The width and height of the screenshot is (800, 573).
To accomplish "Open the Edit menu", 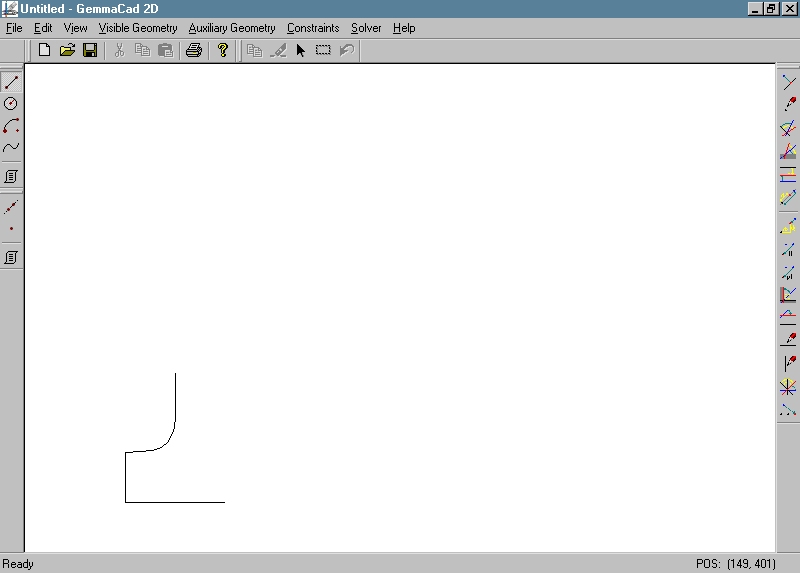I will click(x=43, y=28).
